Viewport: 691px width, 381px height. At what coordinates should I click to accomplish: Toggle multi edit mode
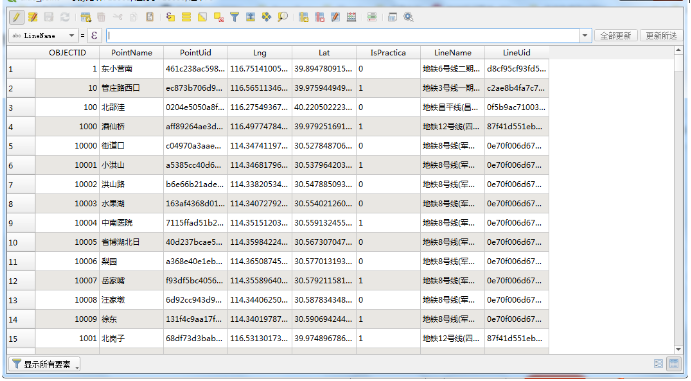[x=33, y=17]
